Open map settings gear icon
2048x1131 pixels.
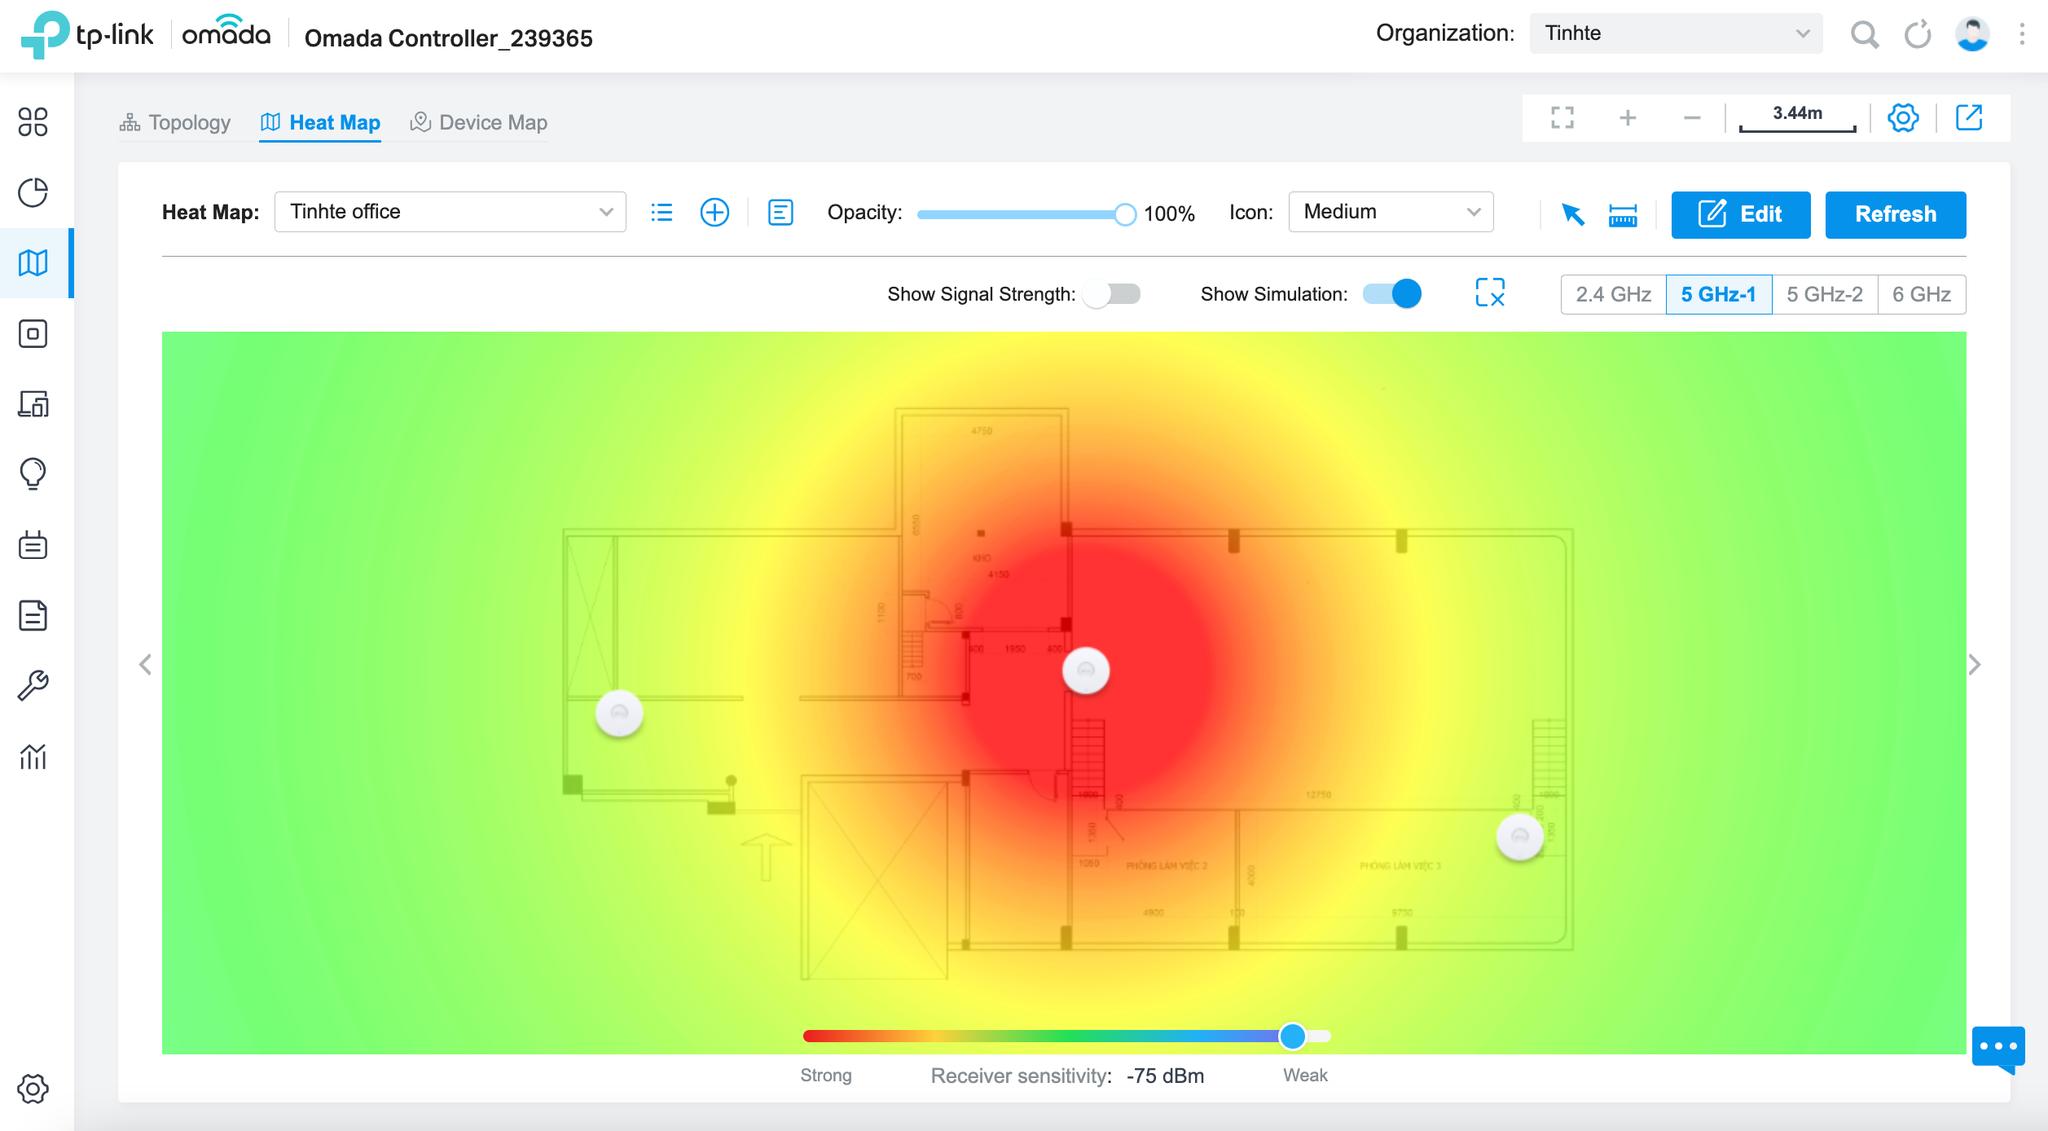pyautogui.click(x=1902, y=118)
